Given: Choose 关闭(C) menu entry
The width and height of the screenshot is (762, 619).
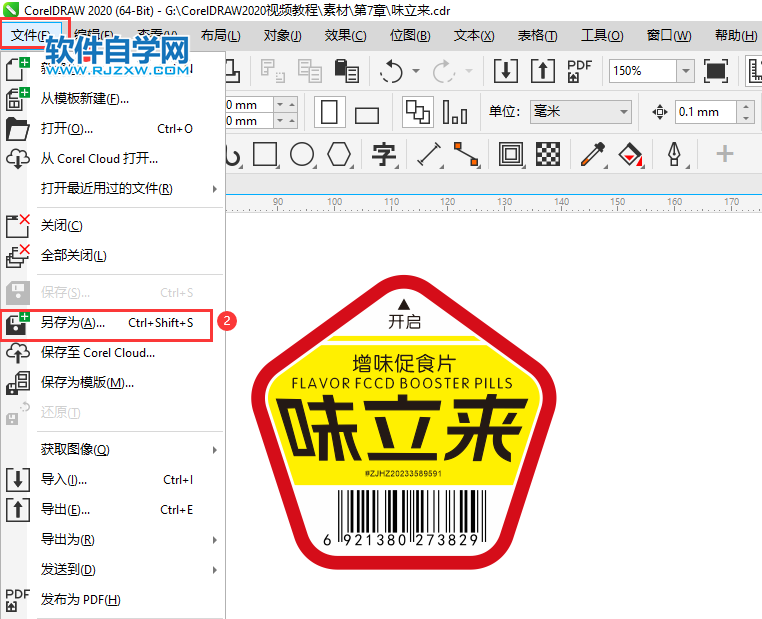Looking at the screenshot, I should [113, 226].
